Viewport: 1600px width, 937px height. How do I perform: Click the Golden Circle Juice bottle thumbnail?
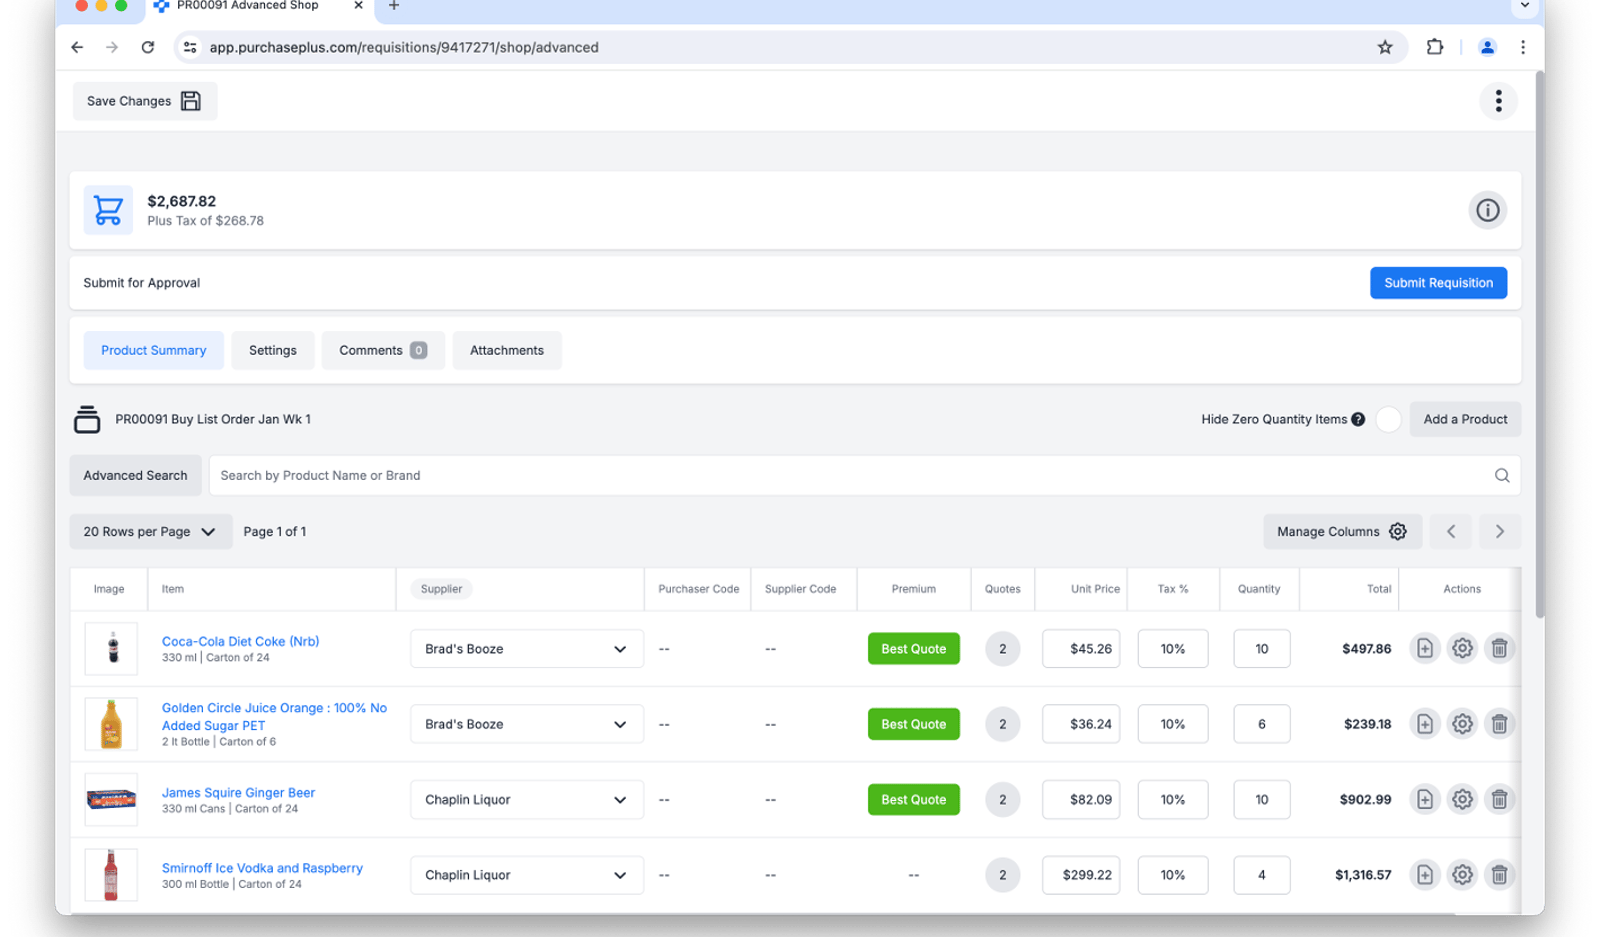coord(111,724)
